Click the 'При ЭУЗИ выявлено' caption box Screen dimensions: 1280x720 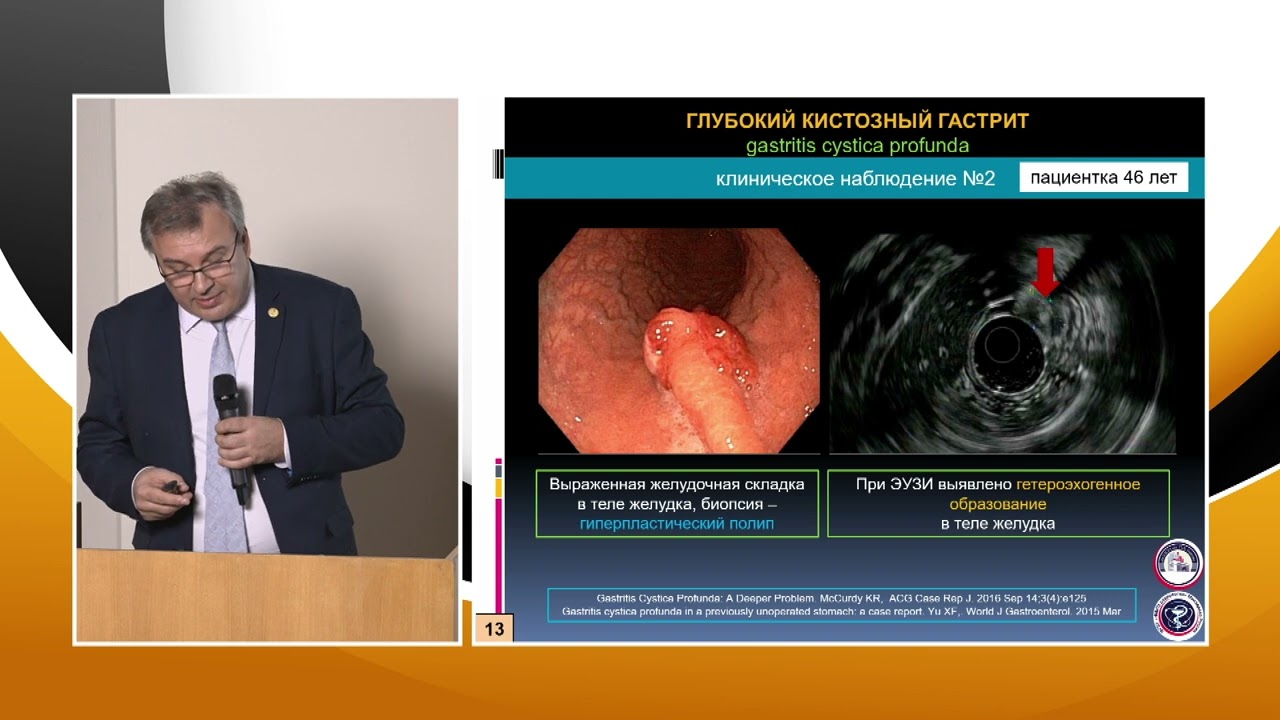[998, 504]
